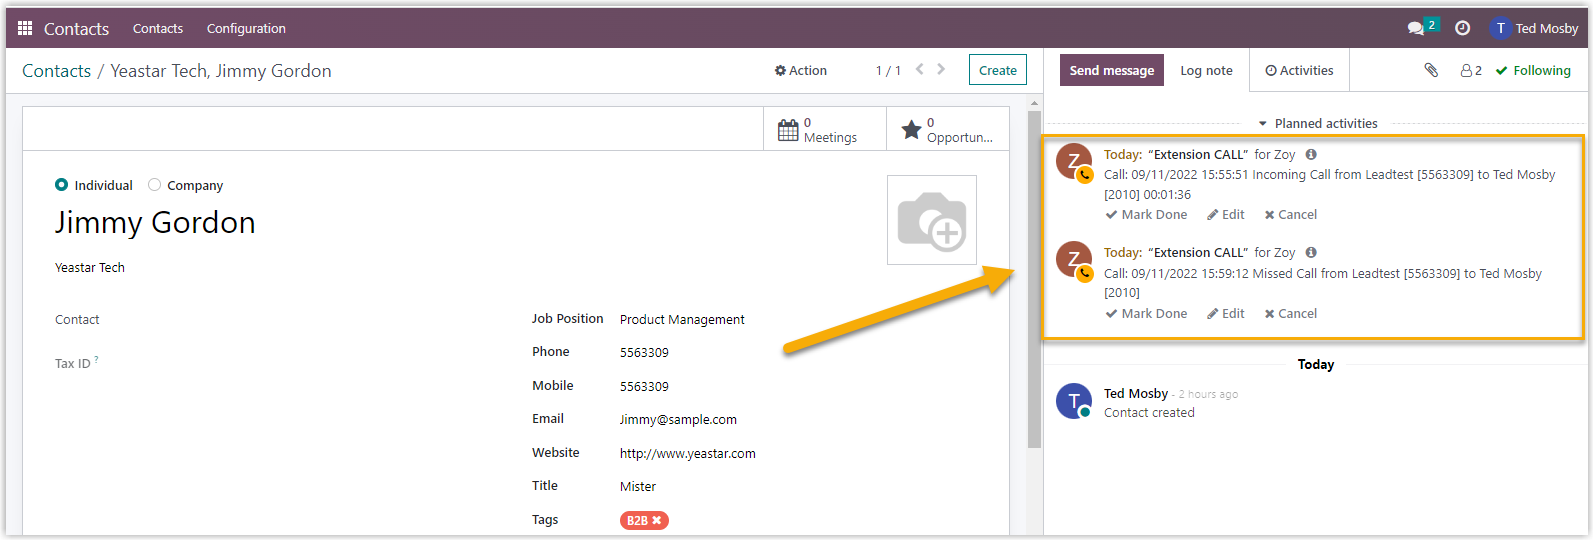Collapse the Planned activities section
The image size is (1594, 541).
coord(1317,124)
